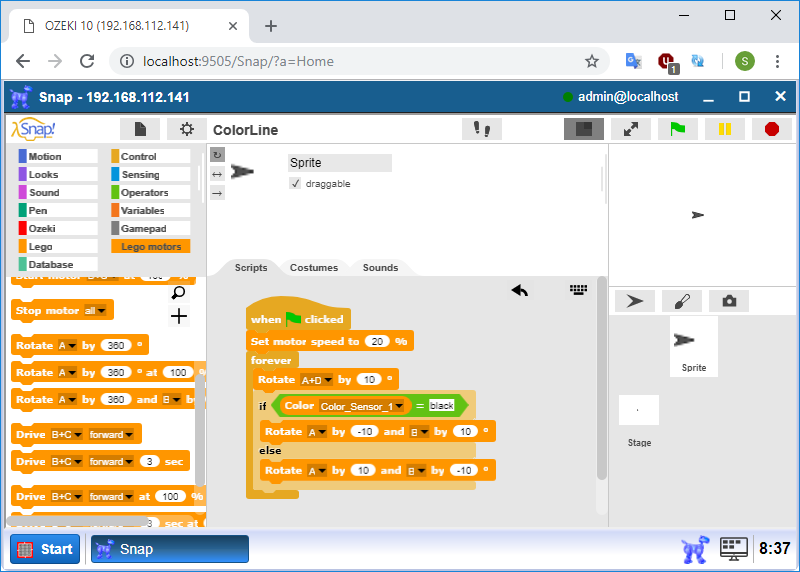Paint a new sprite with brush icon
The height and width of the screenshot is (572, 800).
pos(682,301)
